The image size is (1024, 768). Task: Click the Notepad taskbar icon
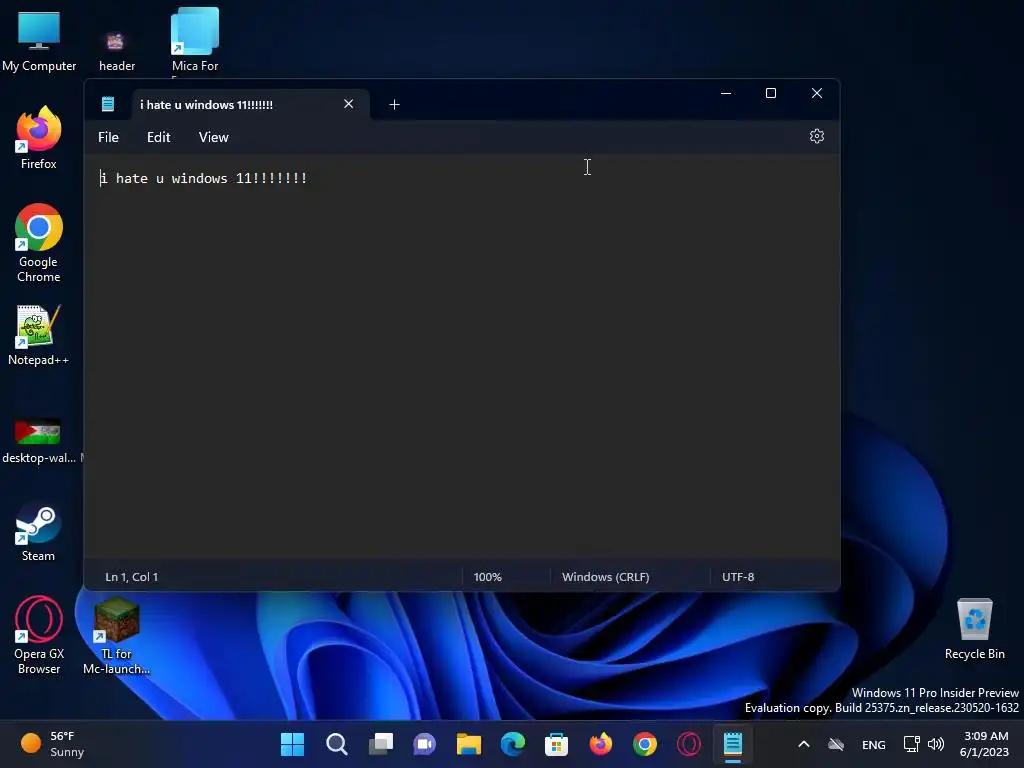[x=733, y=744]
